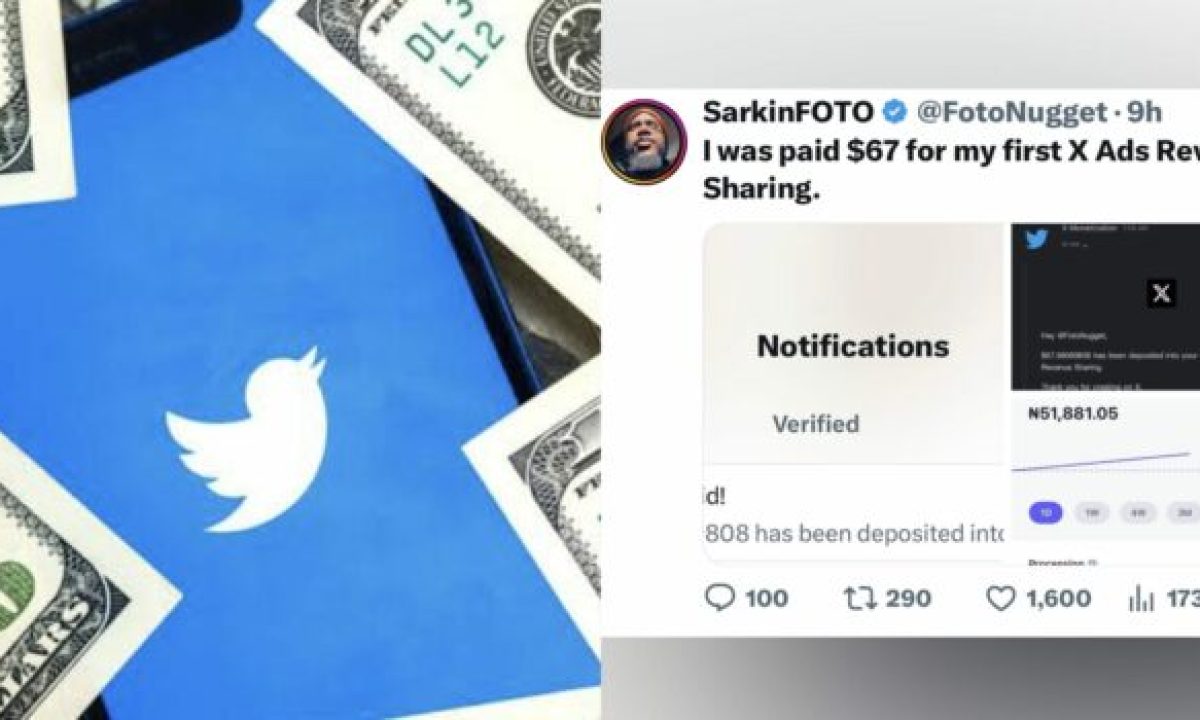1200x720 pixels.
Task: Like the tweet with heart icon
Action: click(1001, 599)
